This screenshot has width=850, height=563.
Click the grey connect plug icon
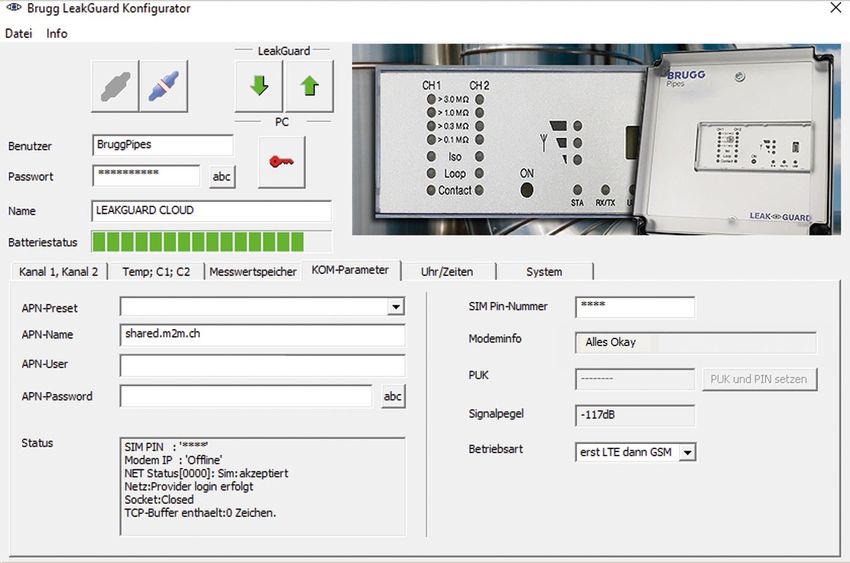pyautogui.click(x=115, y=86)
